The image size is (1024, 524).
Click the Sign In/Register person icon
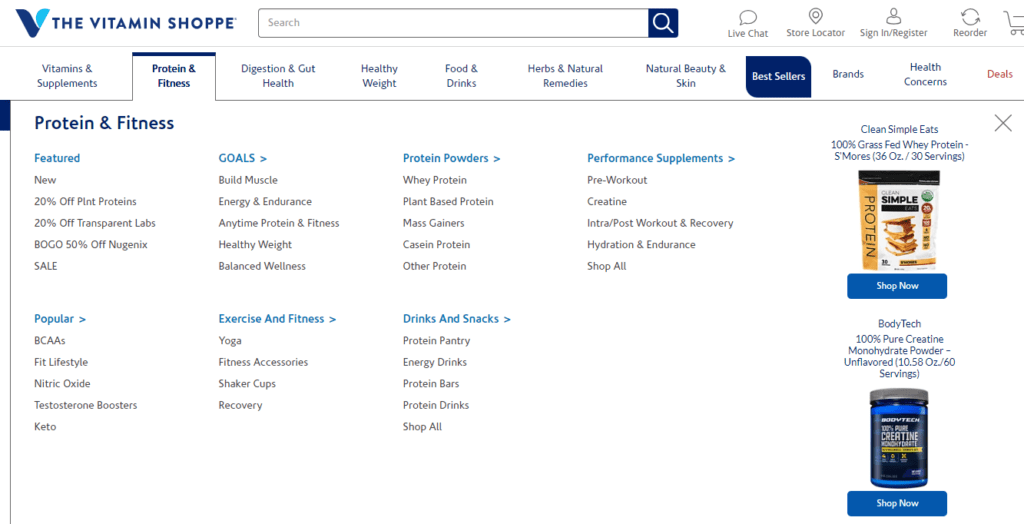[893, 16]
